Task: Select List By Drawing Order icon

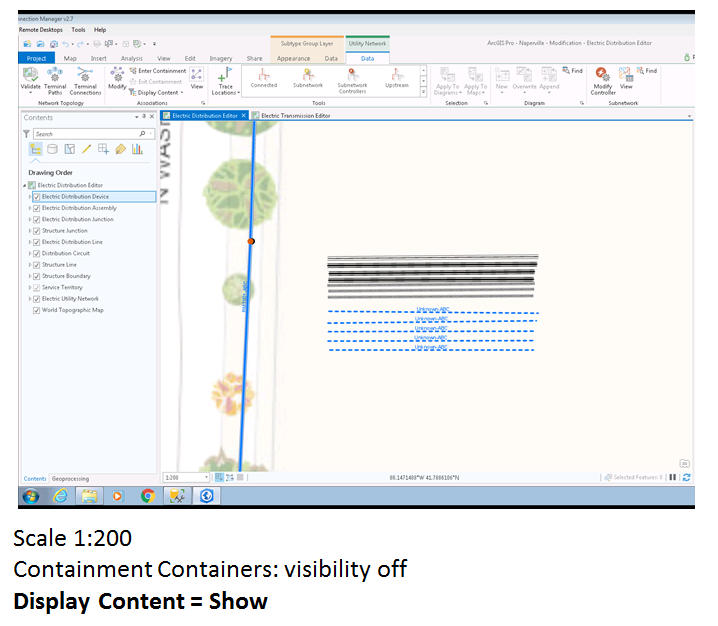Action: (35, 149)
